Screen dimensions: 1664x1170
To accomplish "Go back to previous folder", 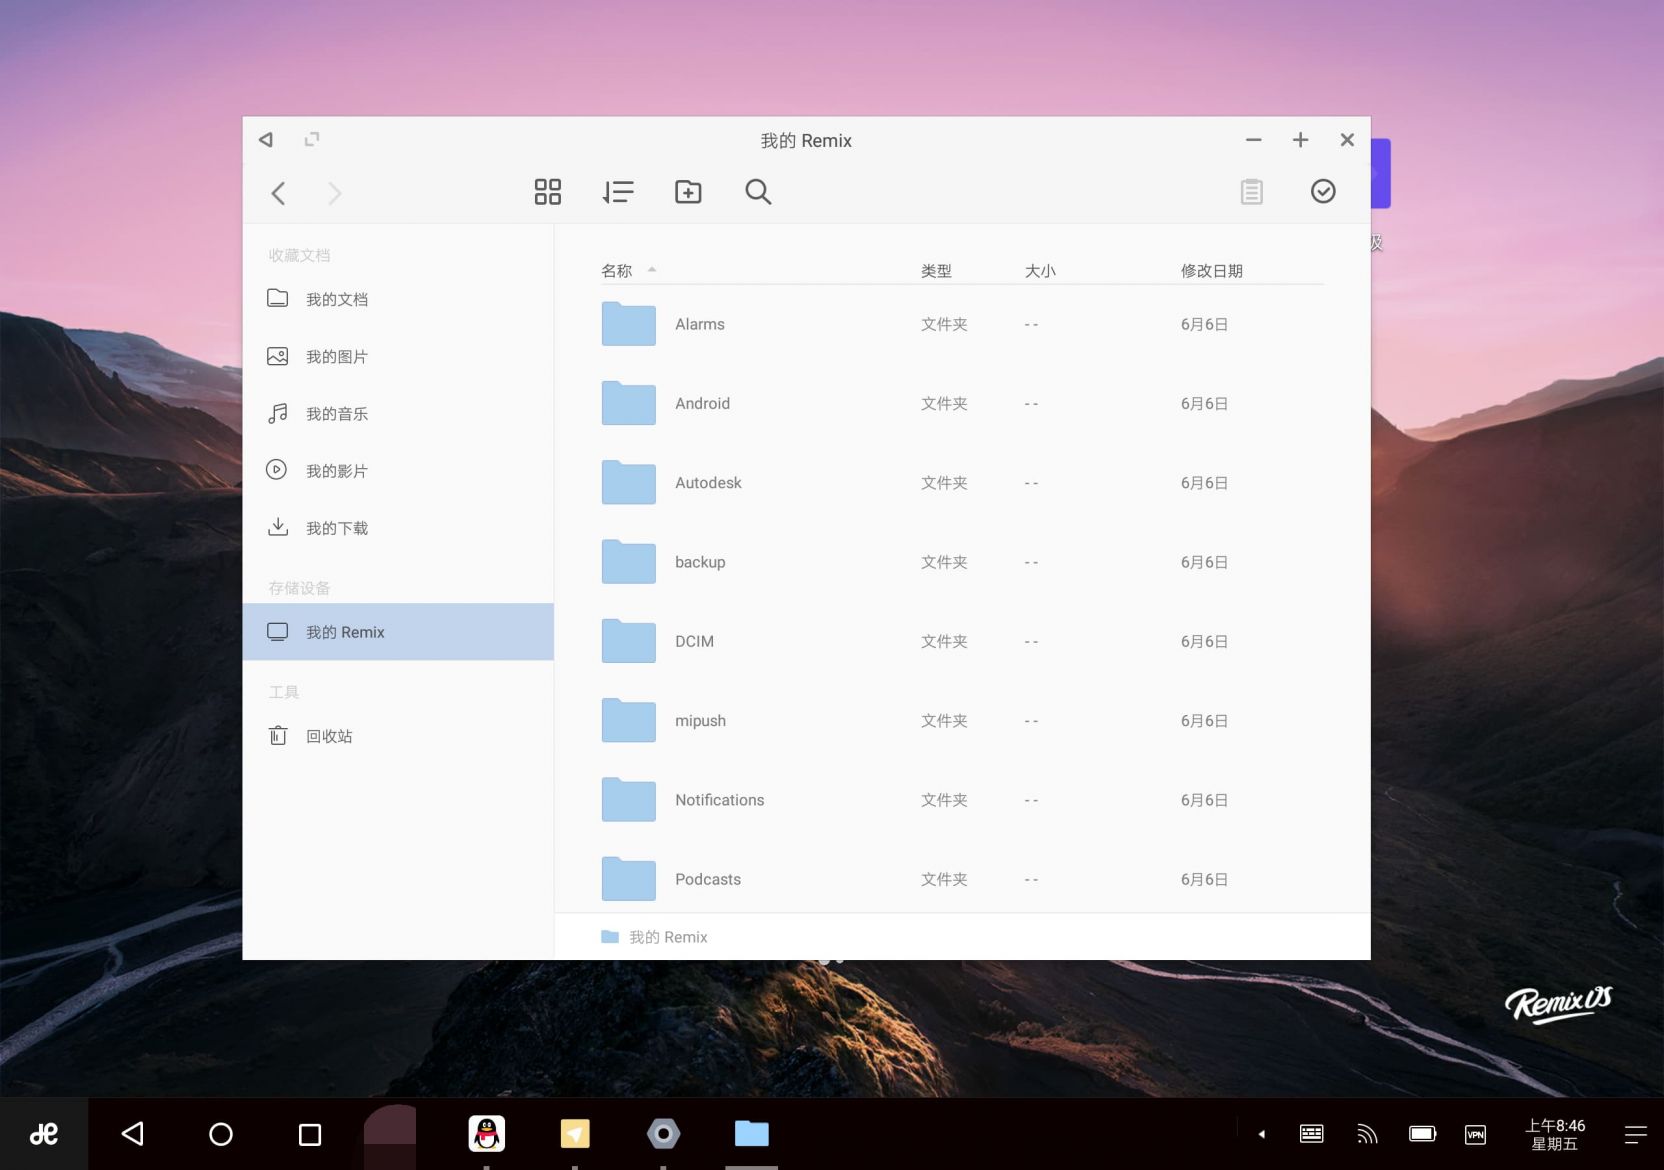I will [279, 193].
